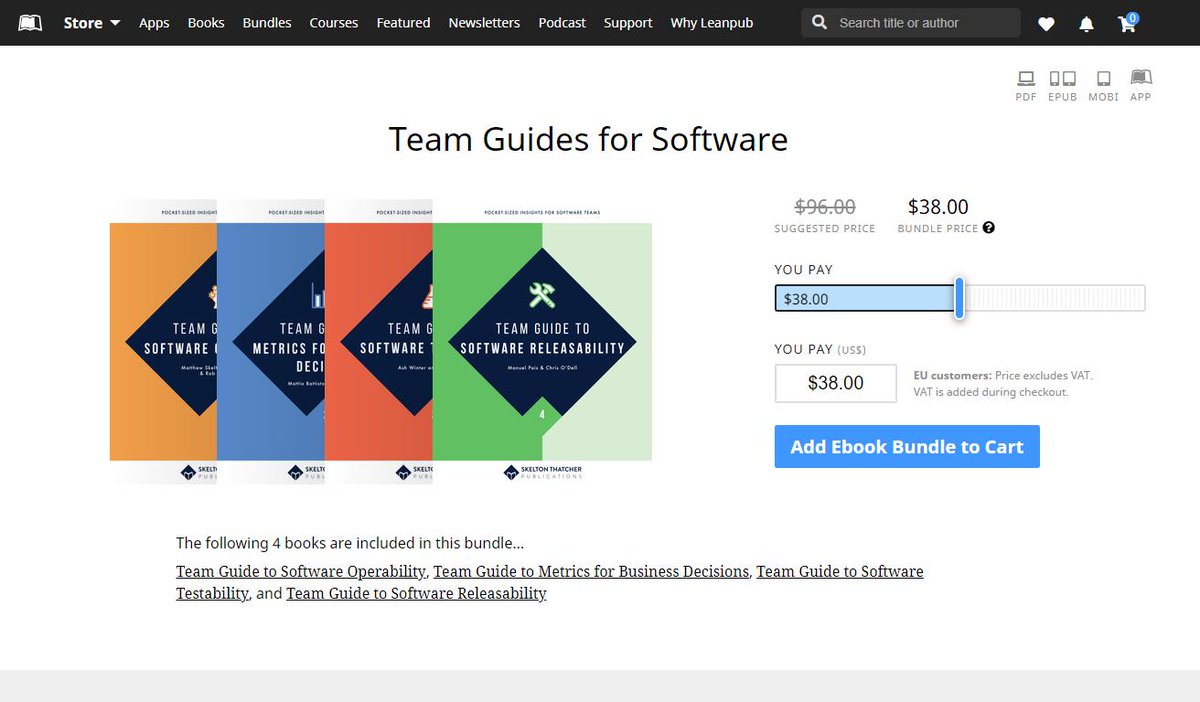This screenshot has height=702, width=1200.
Task: Open the Apps menu item
Action: click(154, 22)
